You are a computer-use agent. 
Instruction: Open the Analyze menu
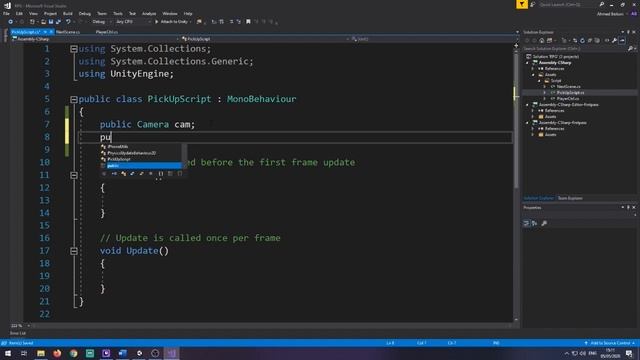149,13
